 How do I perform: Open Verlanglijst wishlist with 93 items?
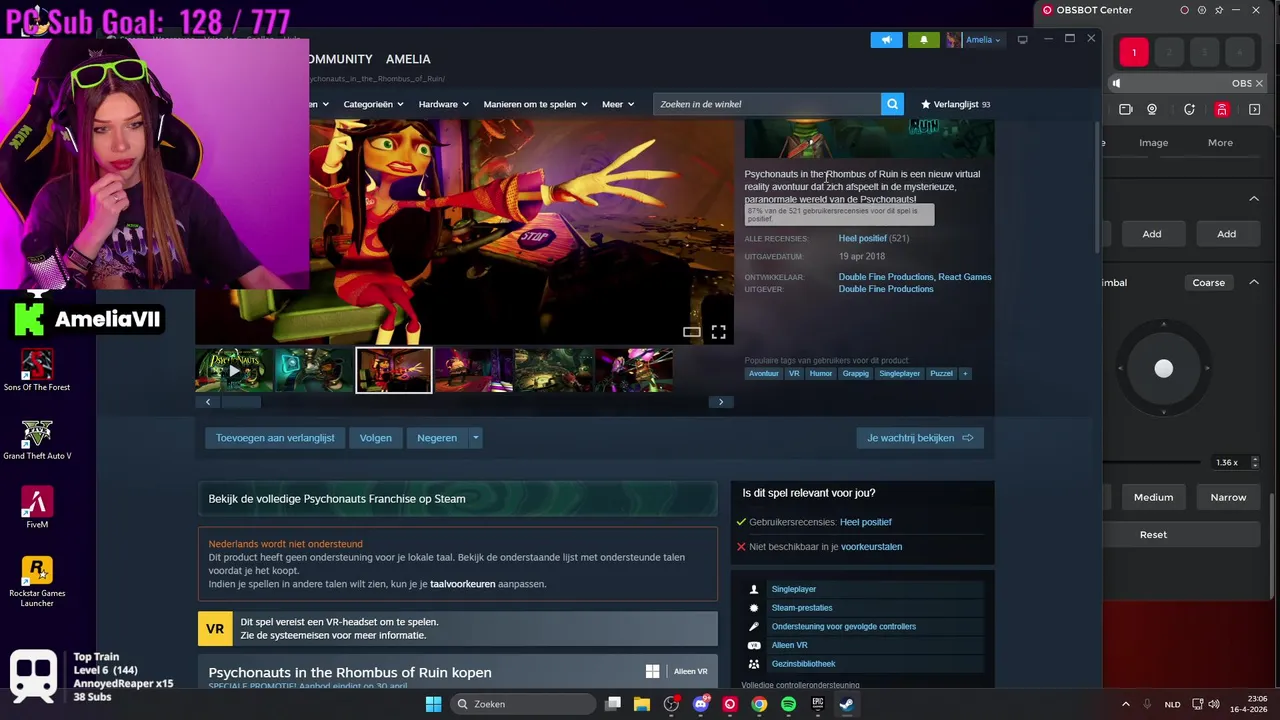coord(956,104)
